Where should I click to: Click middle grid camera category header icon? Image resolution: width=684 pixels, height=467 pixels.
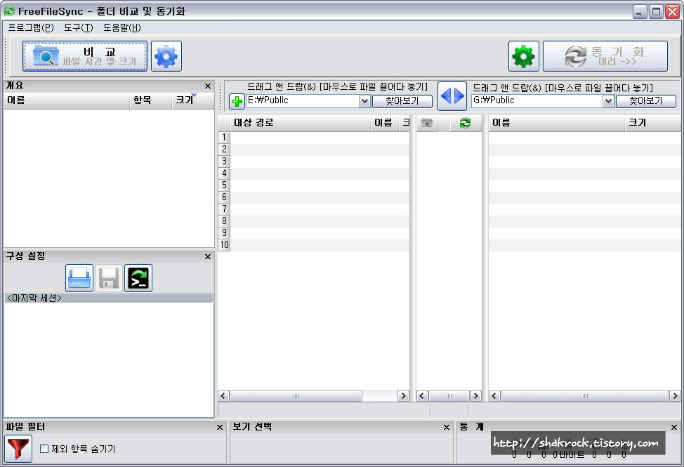coord(427,123)
